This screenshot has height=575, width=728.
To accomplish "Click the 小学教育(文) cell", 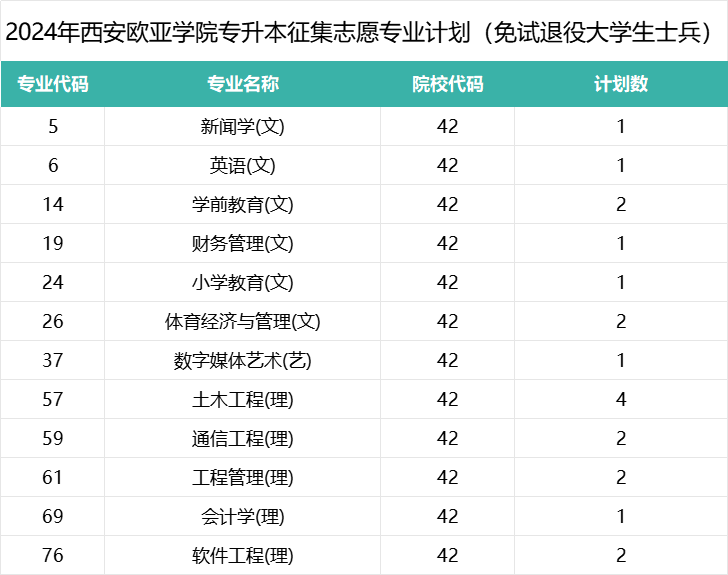I will coord(243,282).
